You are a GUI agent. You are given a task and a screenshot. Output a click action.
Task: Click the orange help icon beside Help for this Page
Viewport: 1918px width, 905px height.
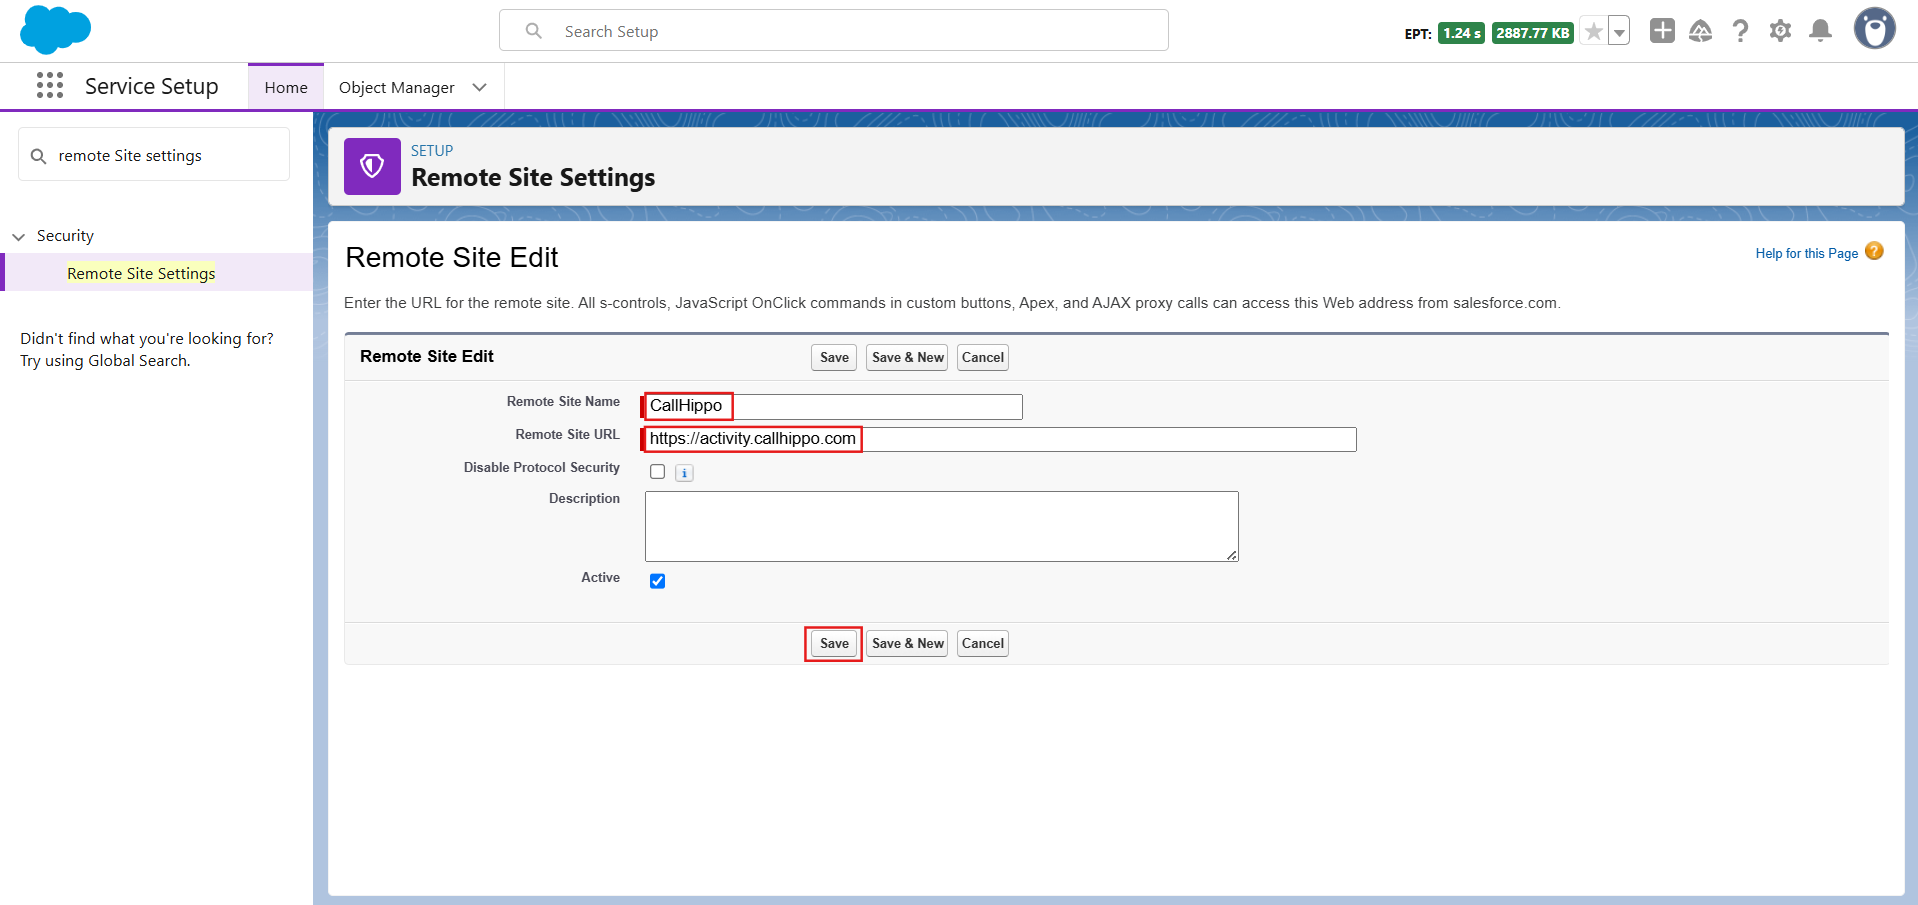click(1874, 251)
